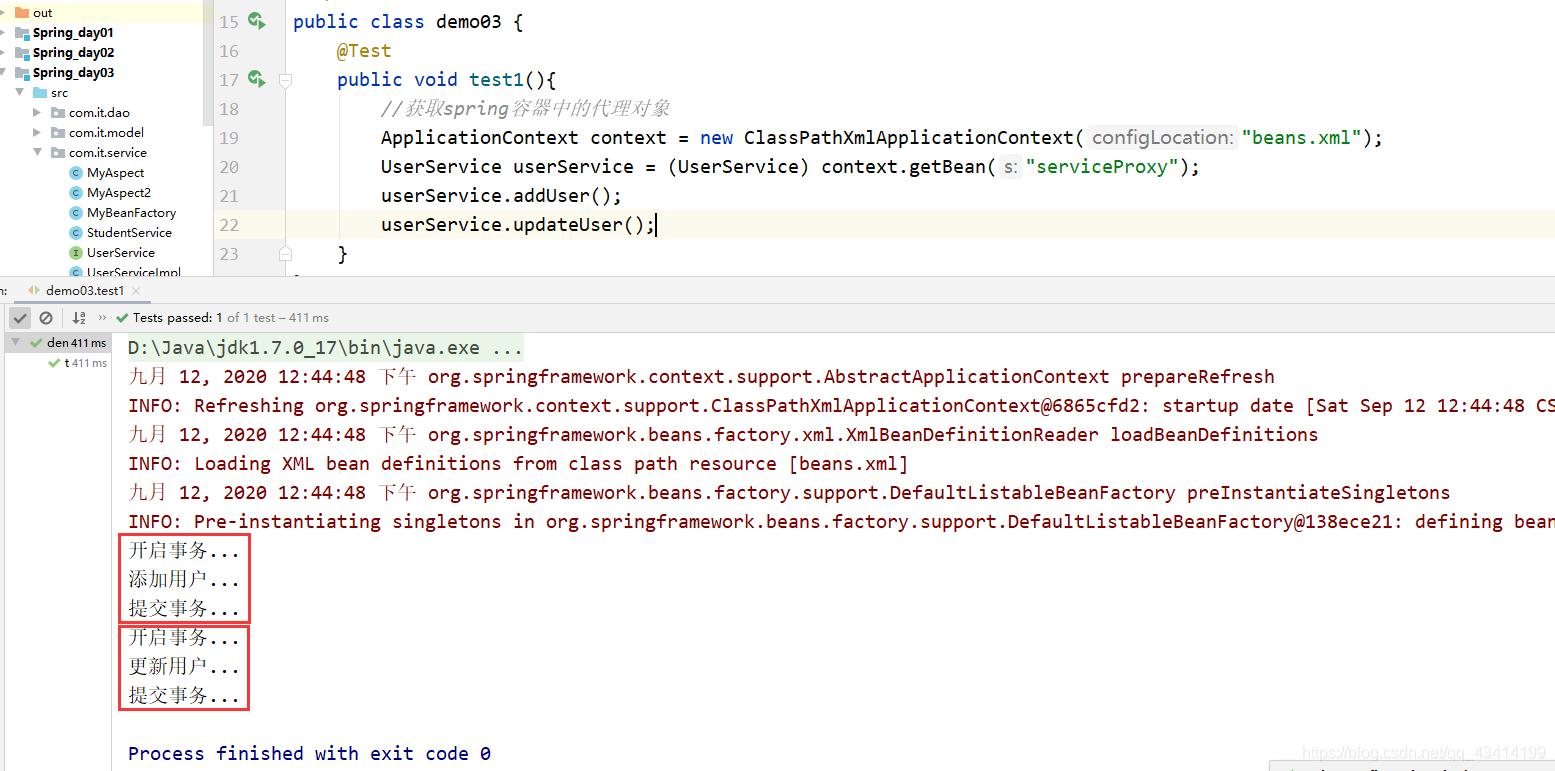
Task: Place cursor on userService.updateUser(); line
Action: (x=518, y=225)
